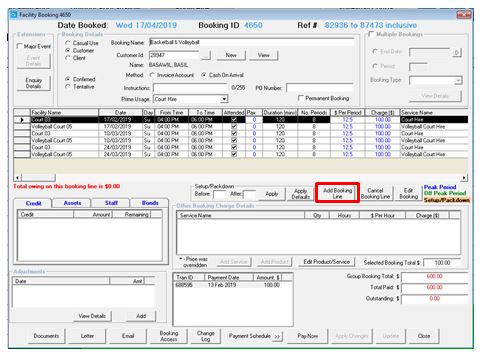Click the Pay Now button
Viewport: 490px width, 364px height.
[x=307, y=336]
